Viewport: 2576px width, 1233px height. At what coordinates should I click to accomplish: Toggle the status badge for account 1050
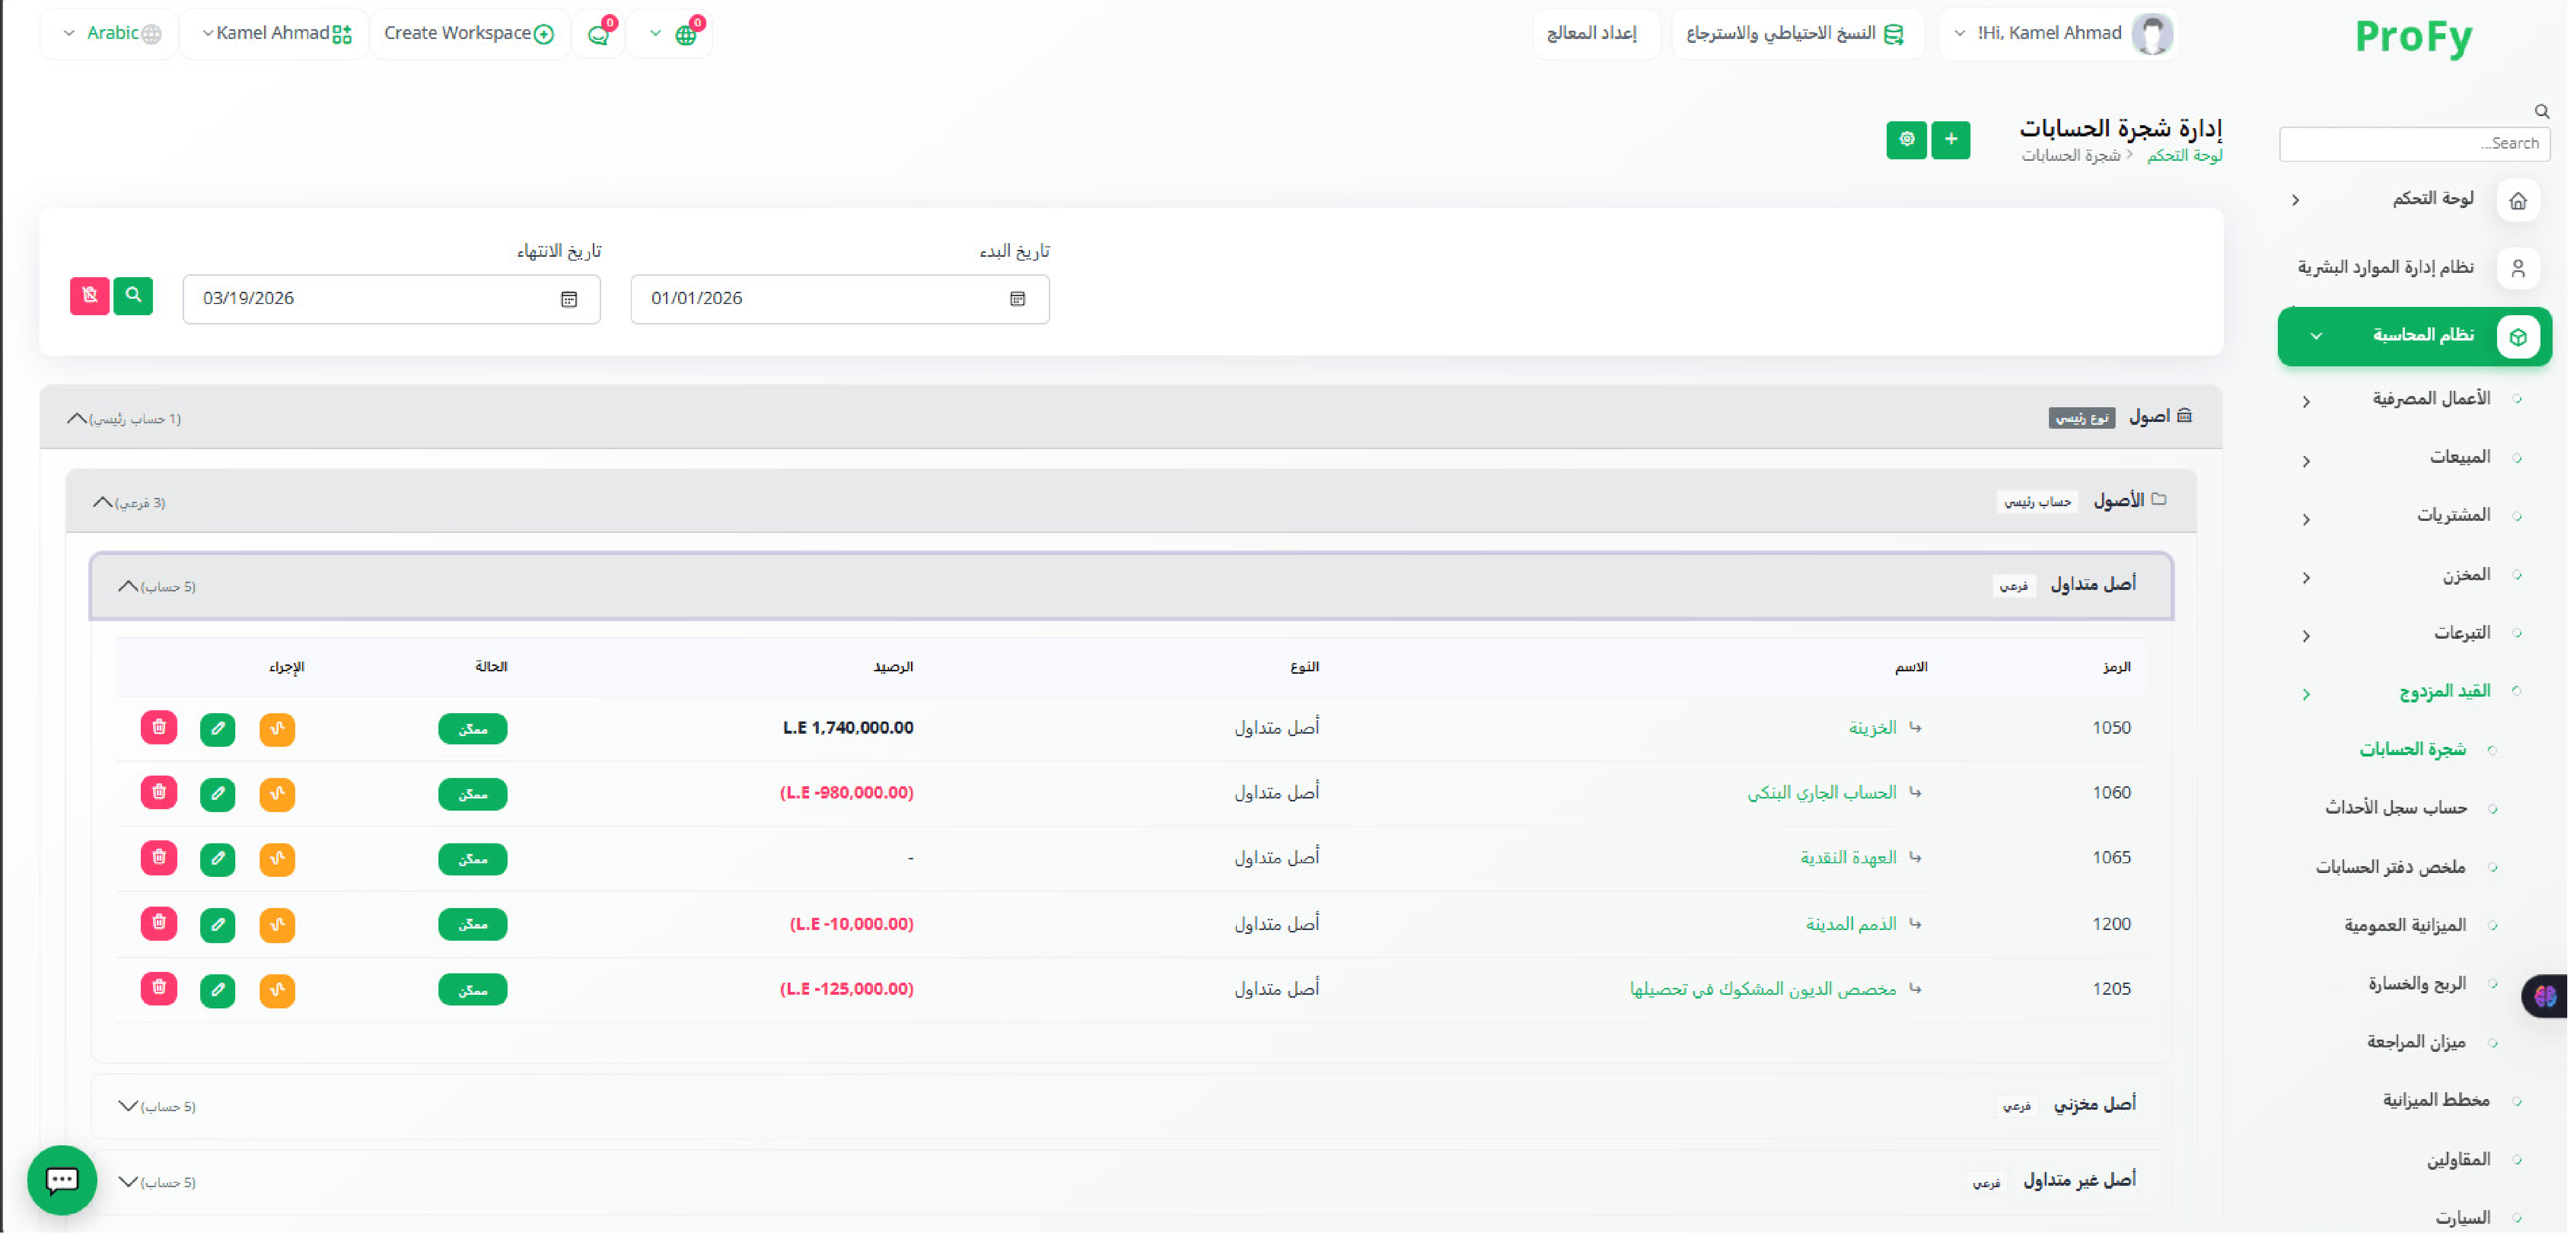coord(473,729)
